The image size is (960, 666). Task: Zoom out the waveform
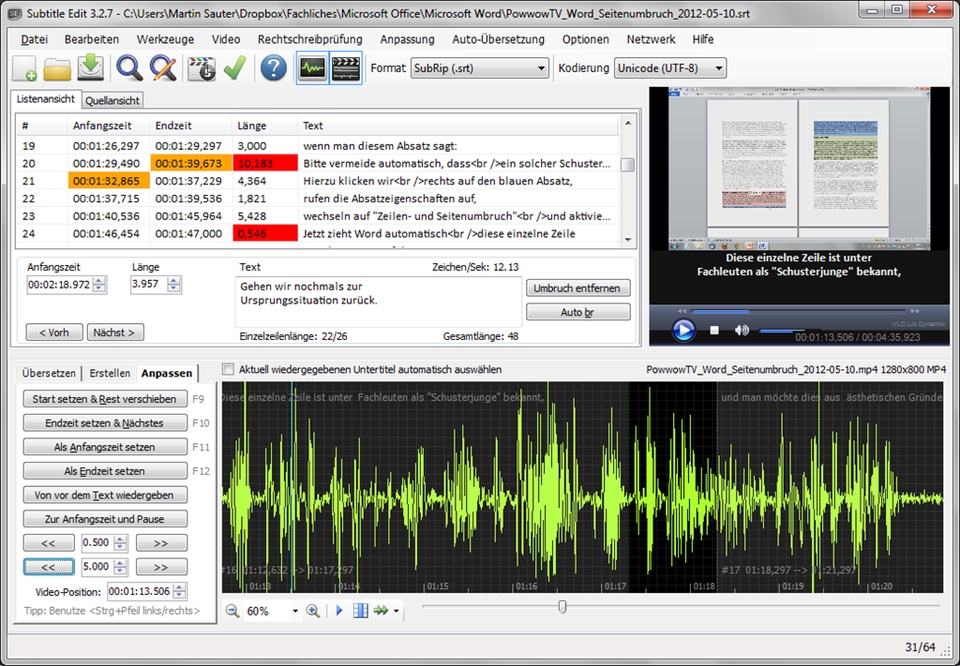point(232,611)
